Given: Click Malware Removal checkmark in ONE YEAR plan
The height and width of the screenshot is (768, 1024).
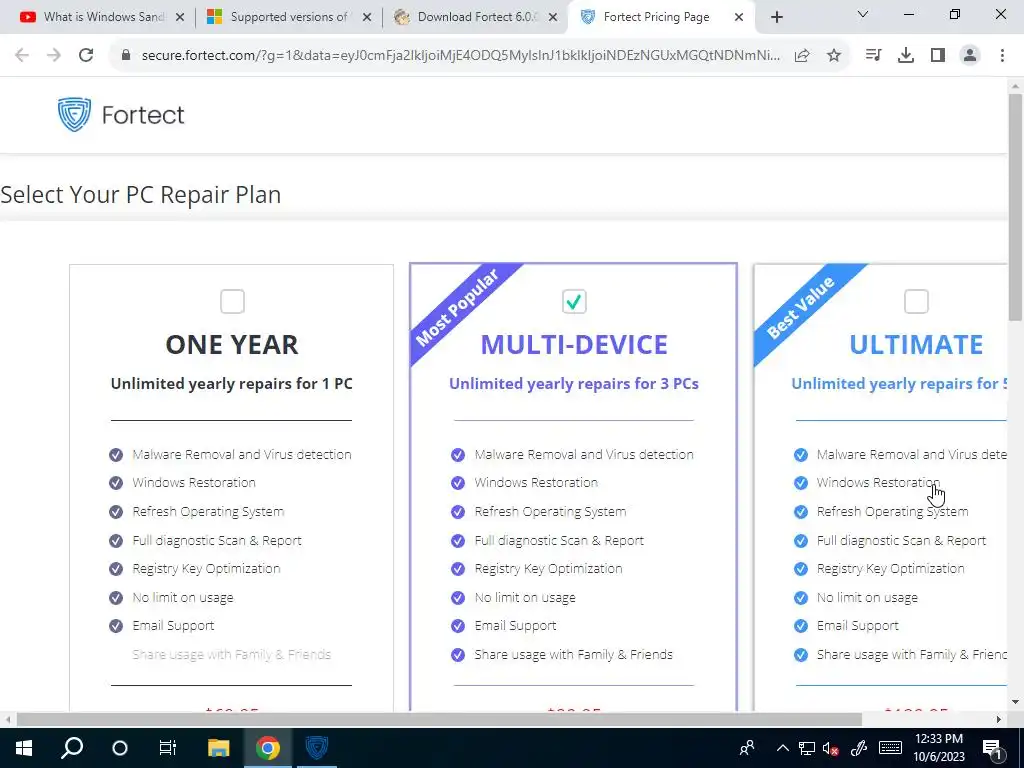Looking at the screenshot, I should (116, 455).
